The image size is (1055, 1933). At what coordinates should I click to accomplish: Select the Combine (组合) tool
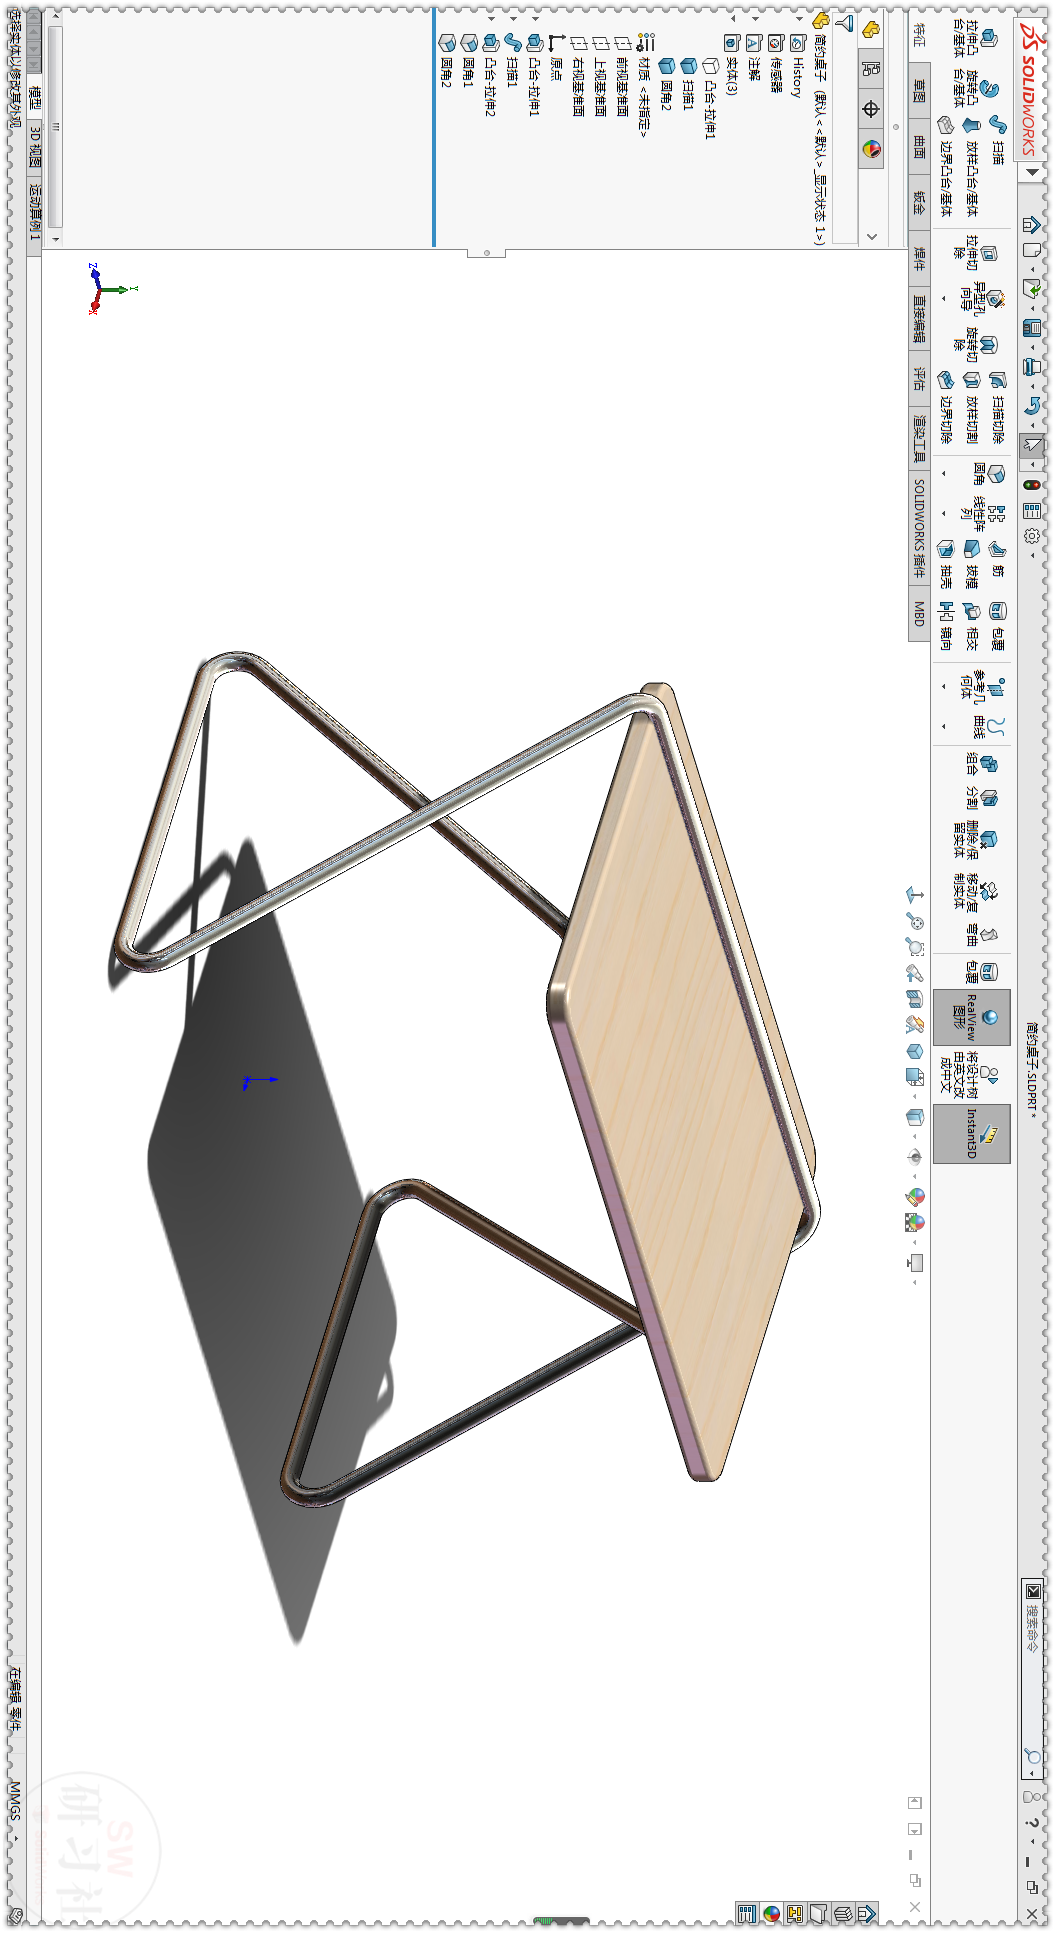click(x=981, y=765)
